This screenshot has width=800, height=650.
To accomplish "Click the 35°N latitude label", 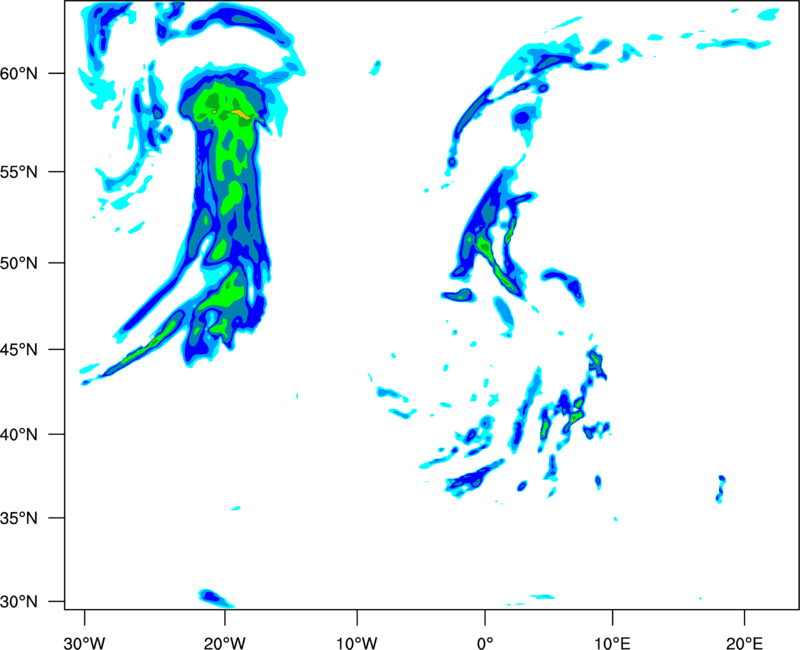I will (x=19, y=518).
